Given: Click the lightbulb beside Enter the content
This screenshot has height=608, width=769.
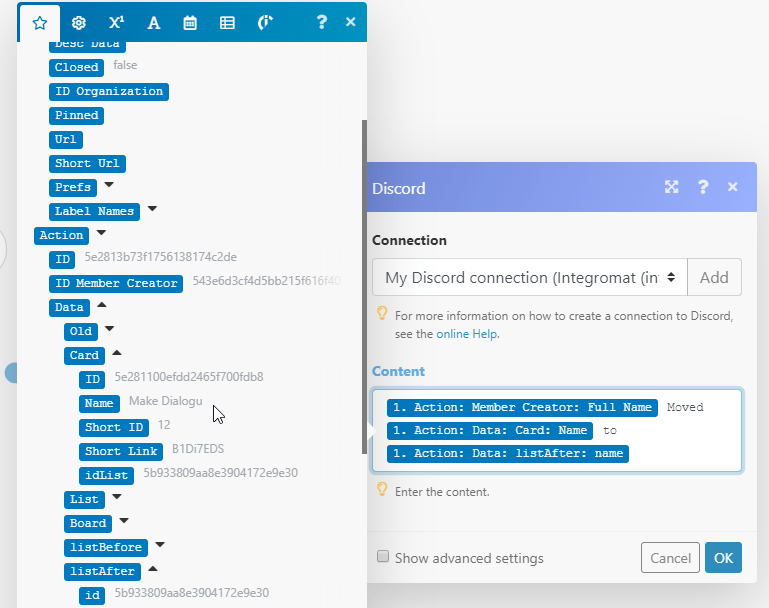Looking at the screenshot, I should point(382,489).
